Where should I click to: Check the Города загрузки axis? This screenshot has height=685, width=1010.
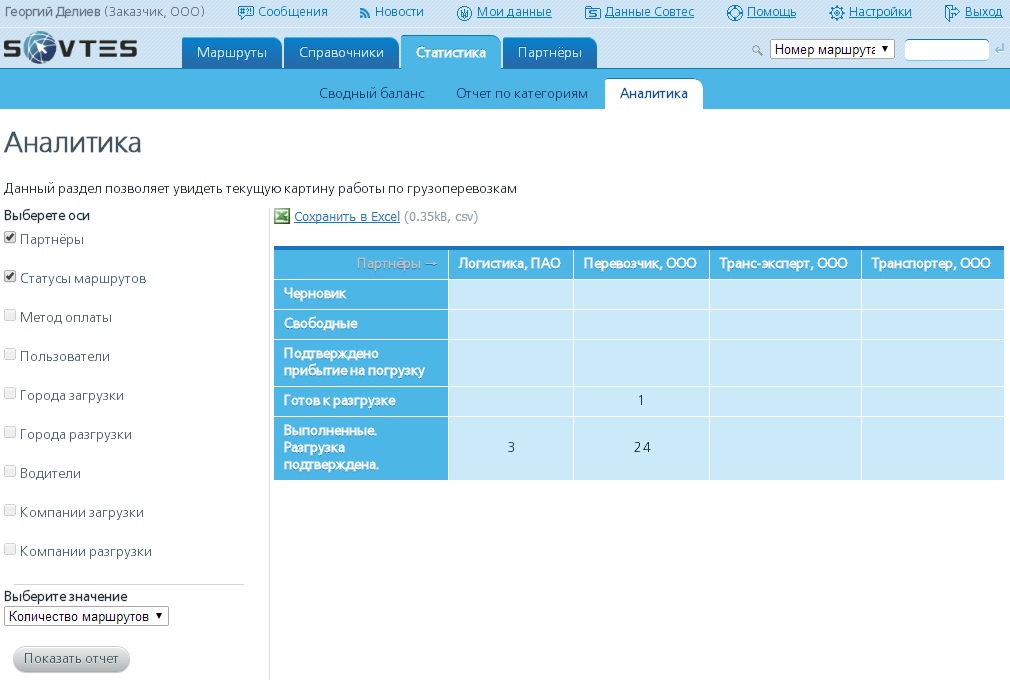coord(10,393)
